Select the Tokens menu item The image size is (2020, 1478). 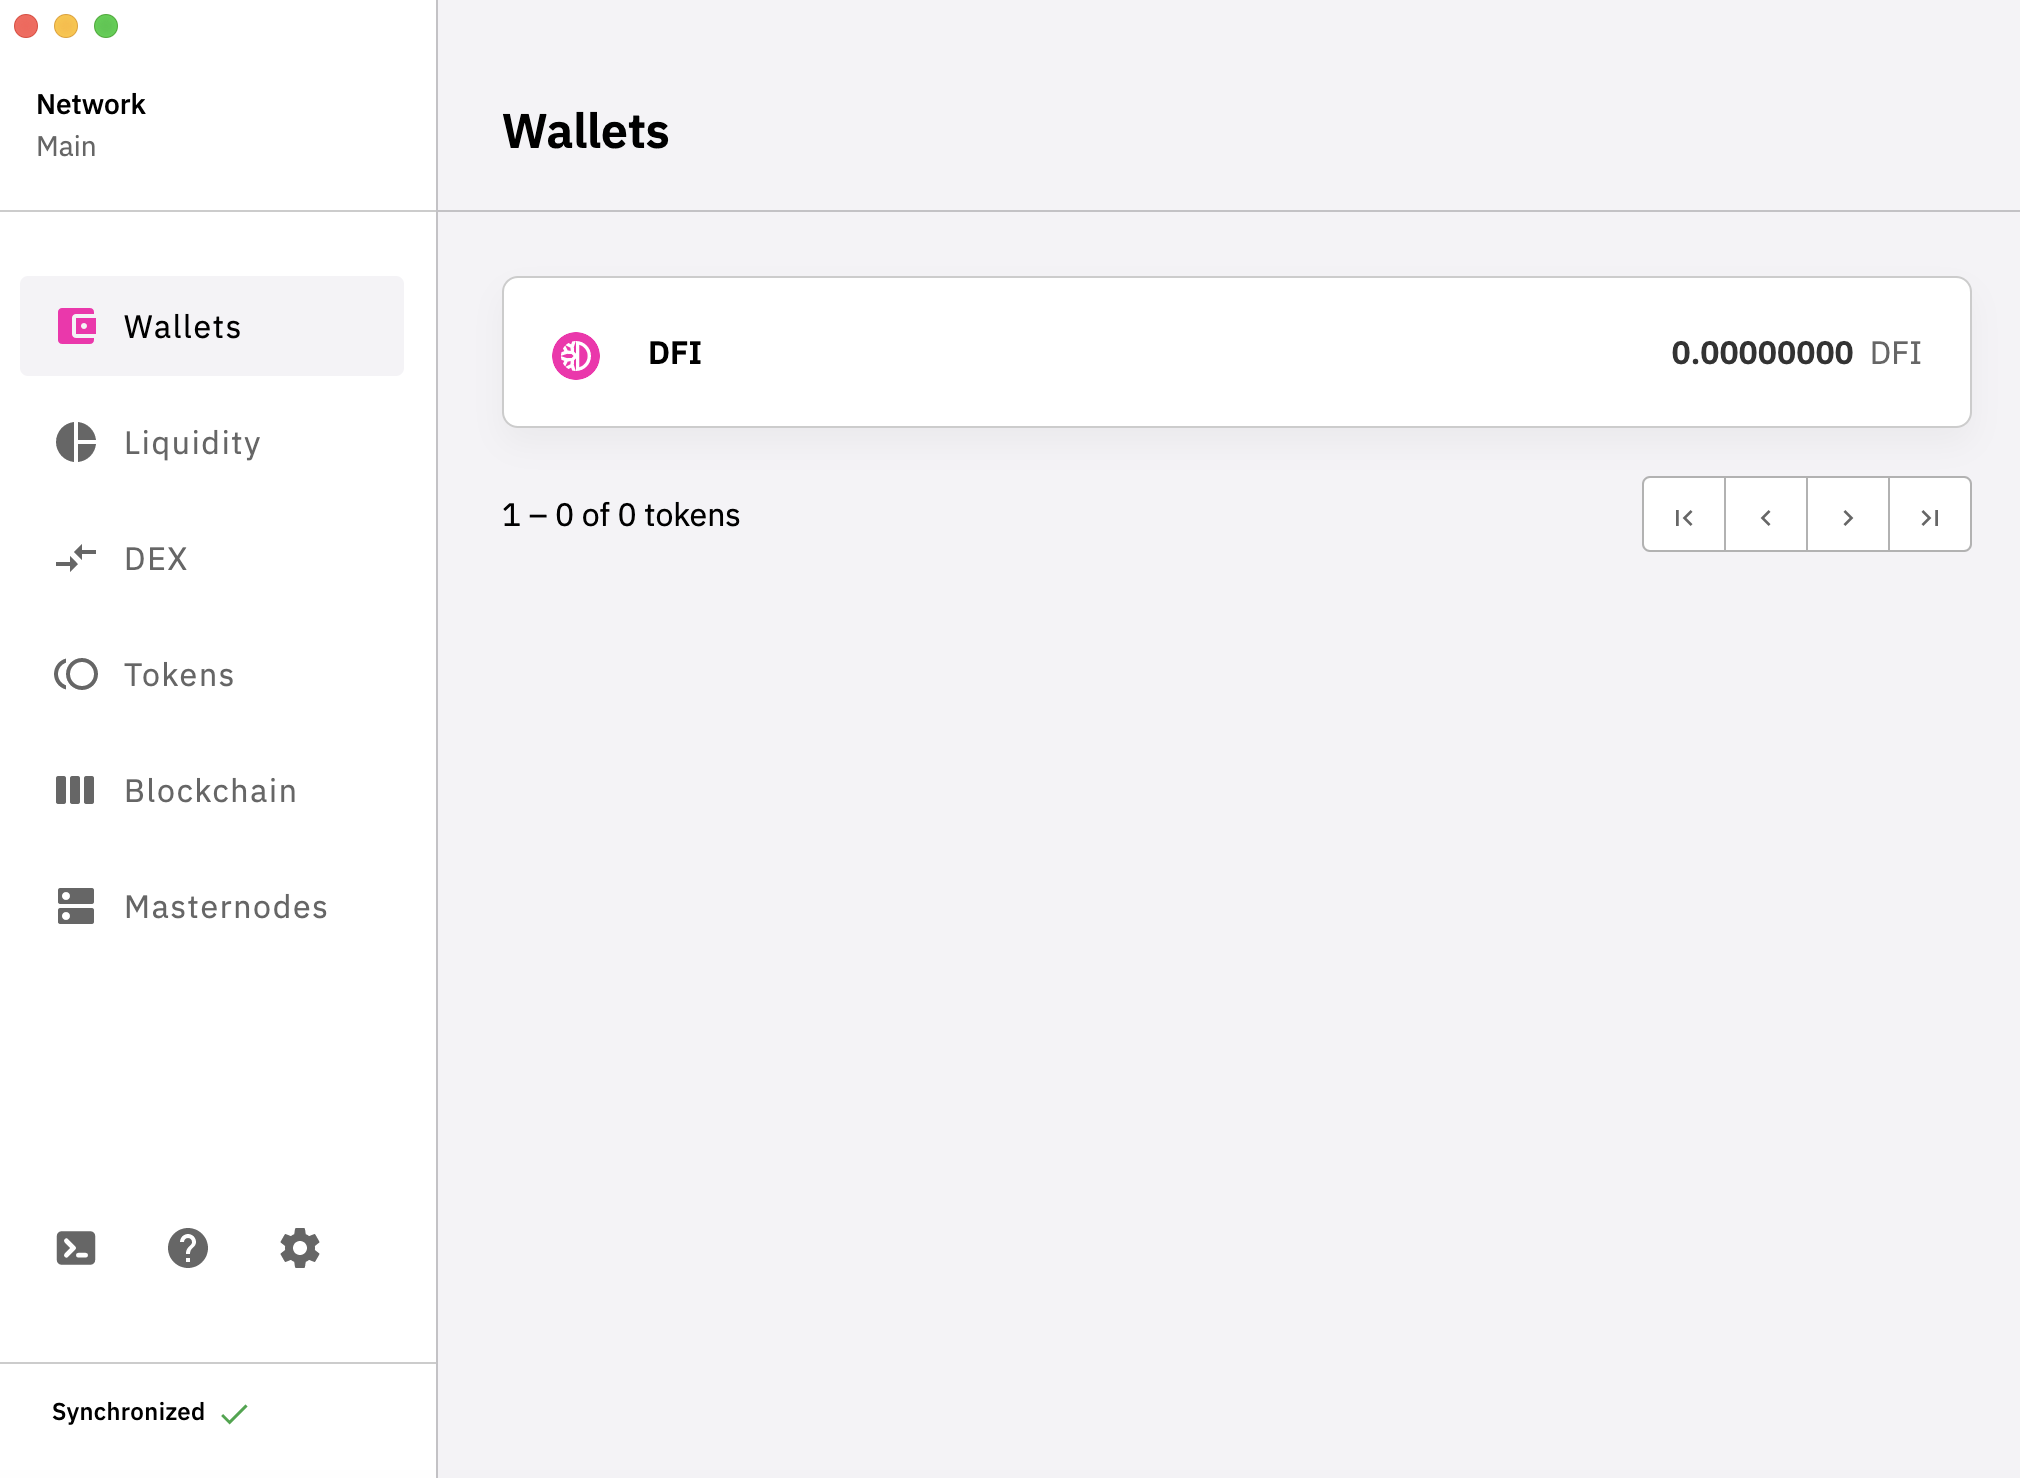pos(179,674)
